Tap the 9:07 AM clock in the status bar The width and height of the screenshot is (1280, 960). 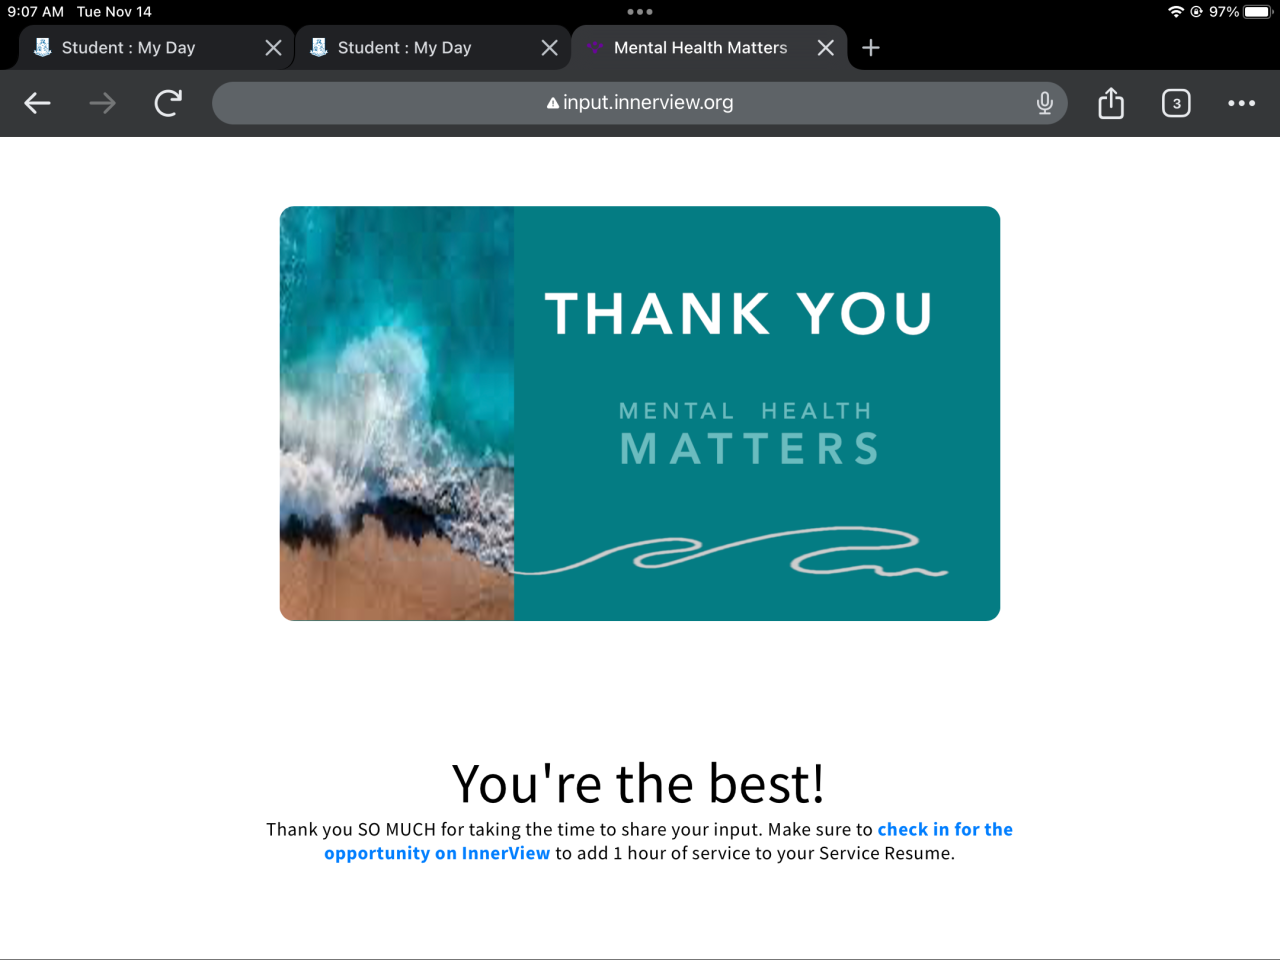pyautogui.click(x=36, y=12)
